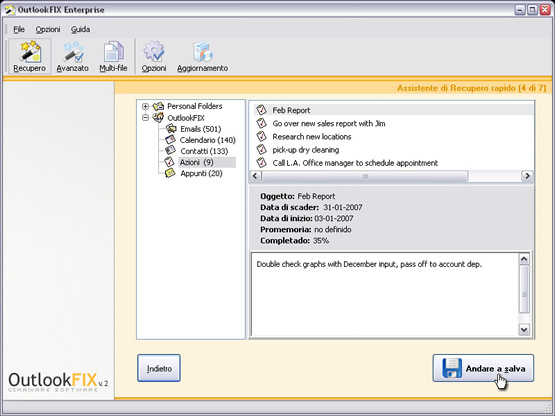Click in the task notes text area

point(384,294)
